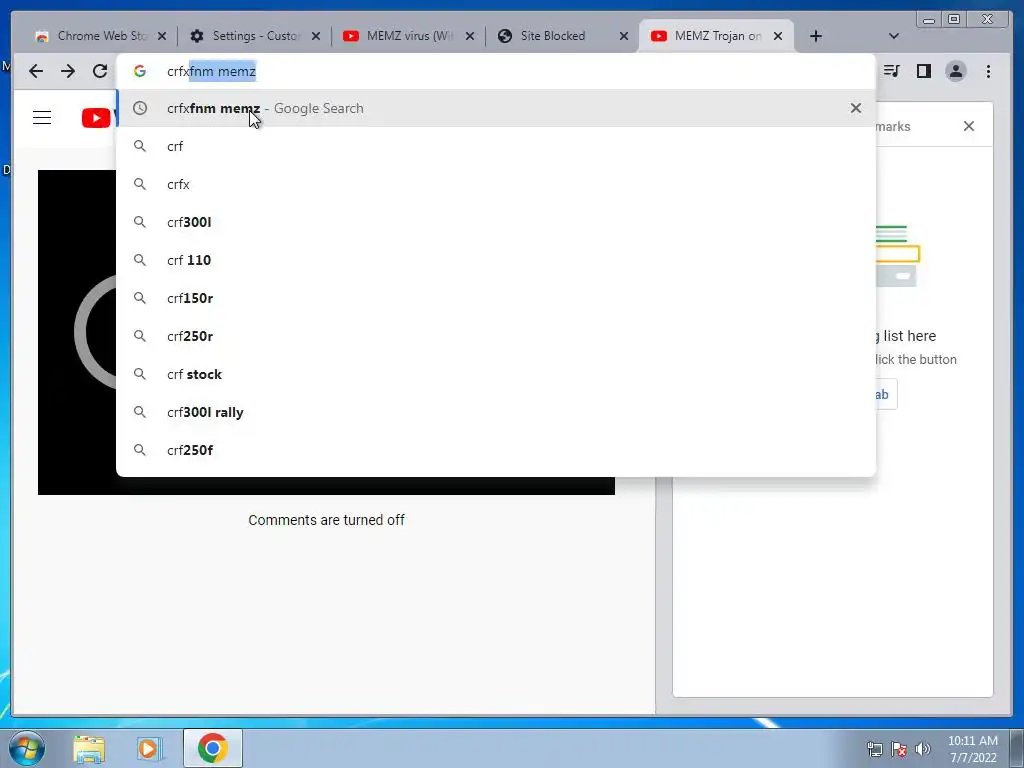Open the media controls icon in toolbar

click(x=891, y=71)
